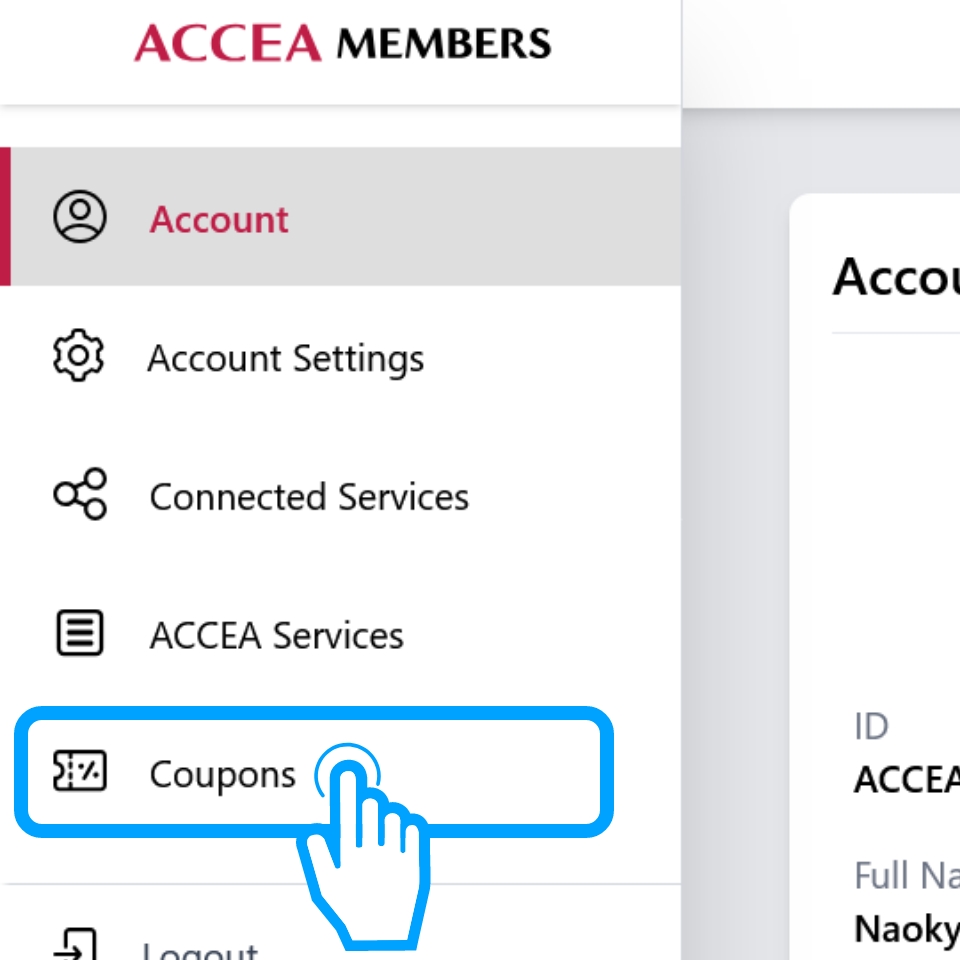Screen dimensions: 960x960
Task: Select the ACCEA ID value text
Action: click(906, 779)
